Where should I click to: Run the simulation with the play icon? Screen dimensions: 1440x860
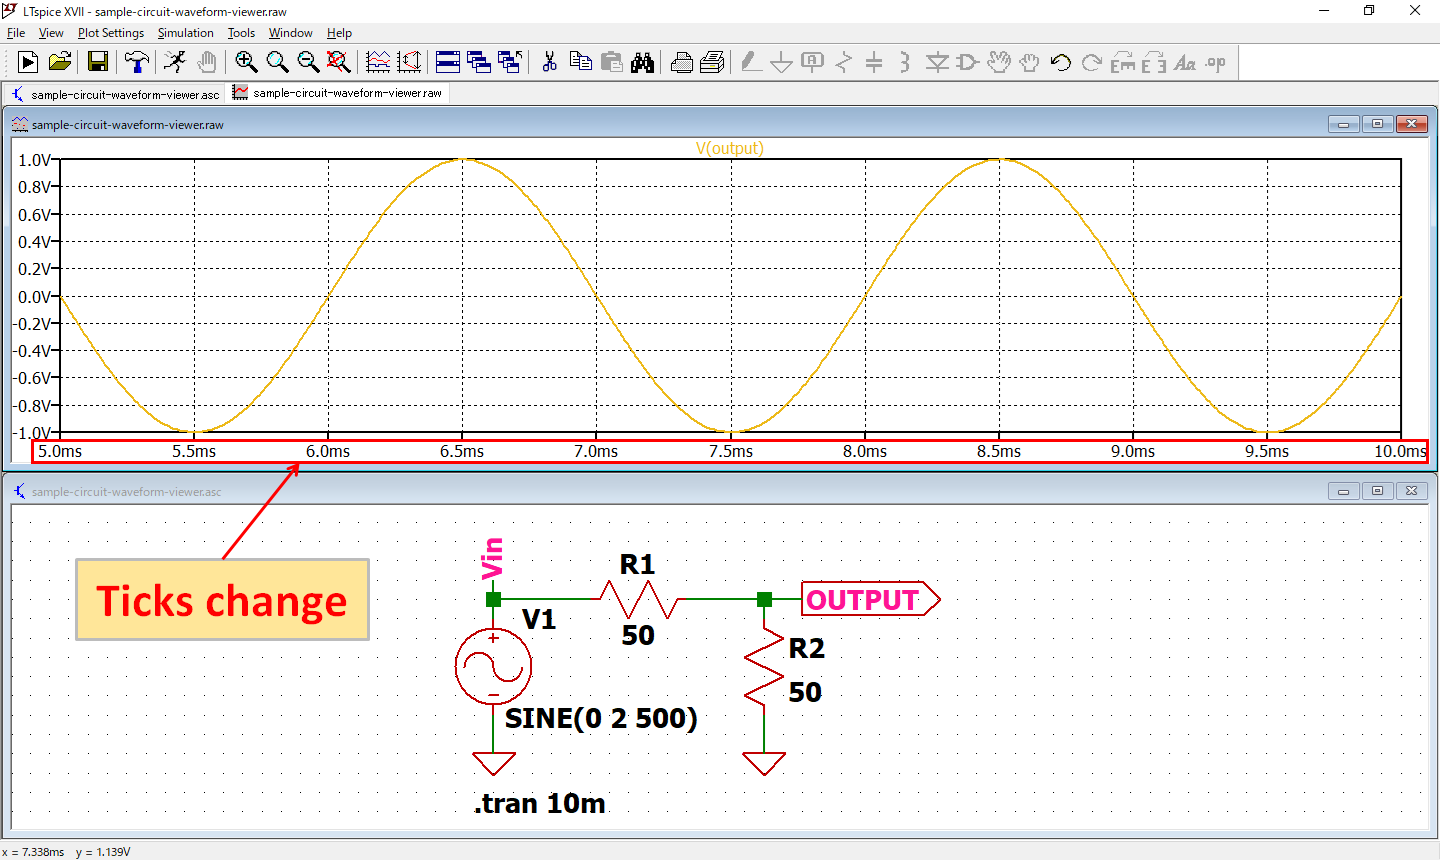tap(28, 62)
